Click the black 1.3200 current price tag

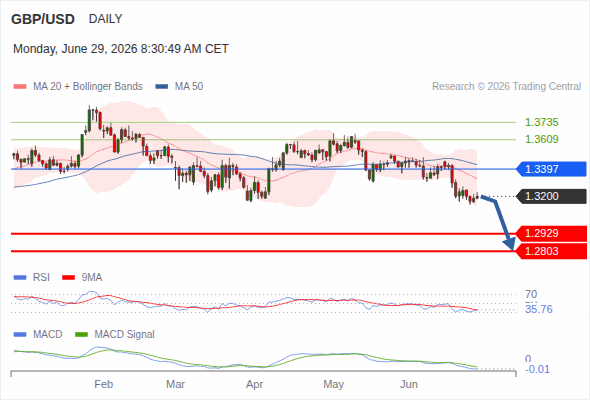(x=551, y=196)
